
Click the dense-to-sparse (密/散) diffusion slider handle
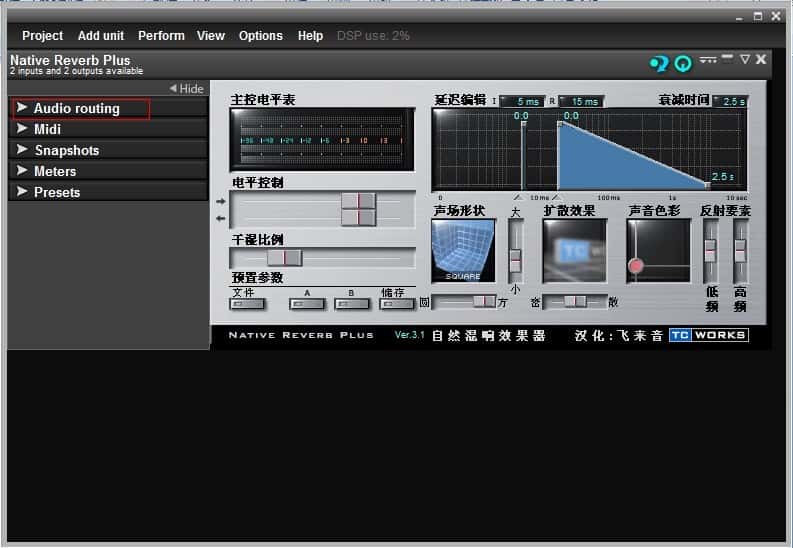pyautogui.click(x=575, y=301)
